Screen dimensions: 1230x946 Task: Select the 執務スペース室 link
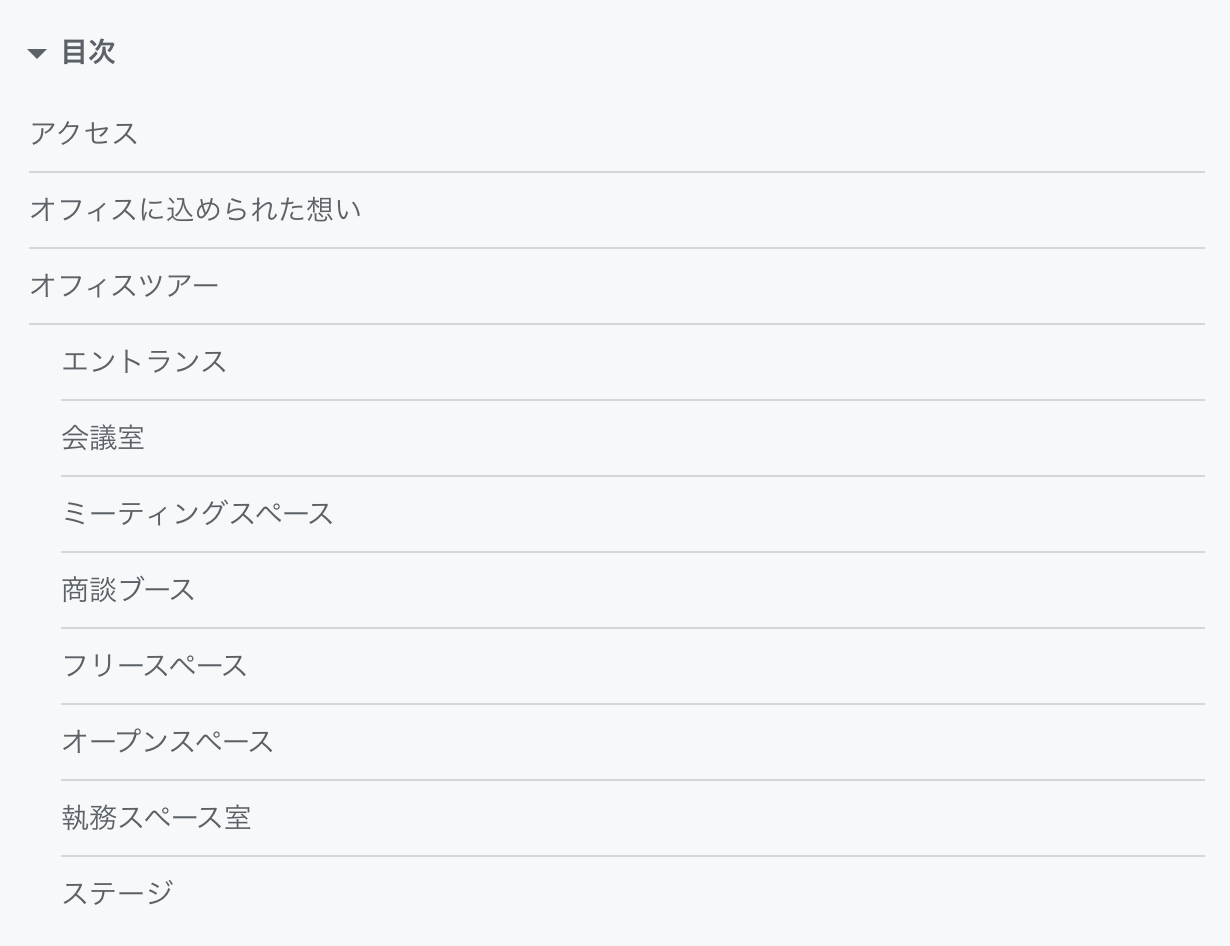pos(156,817)
